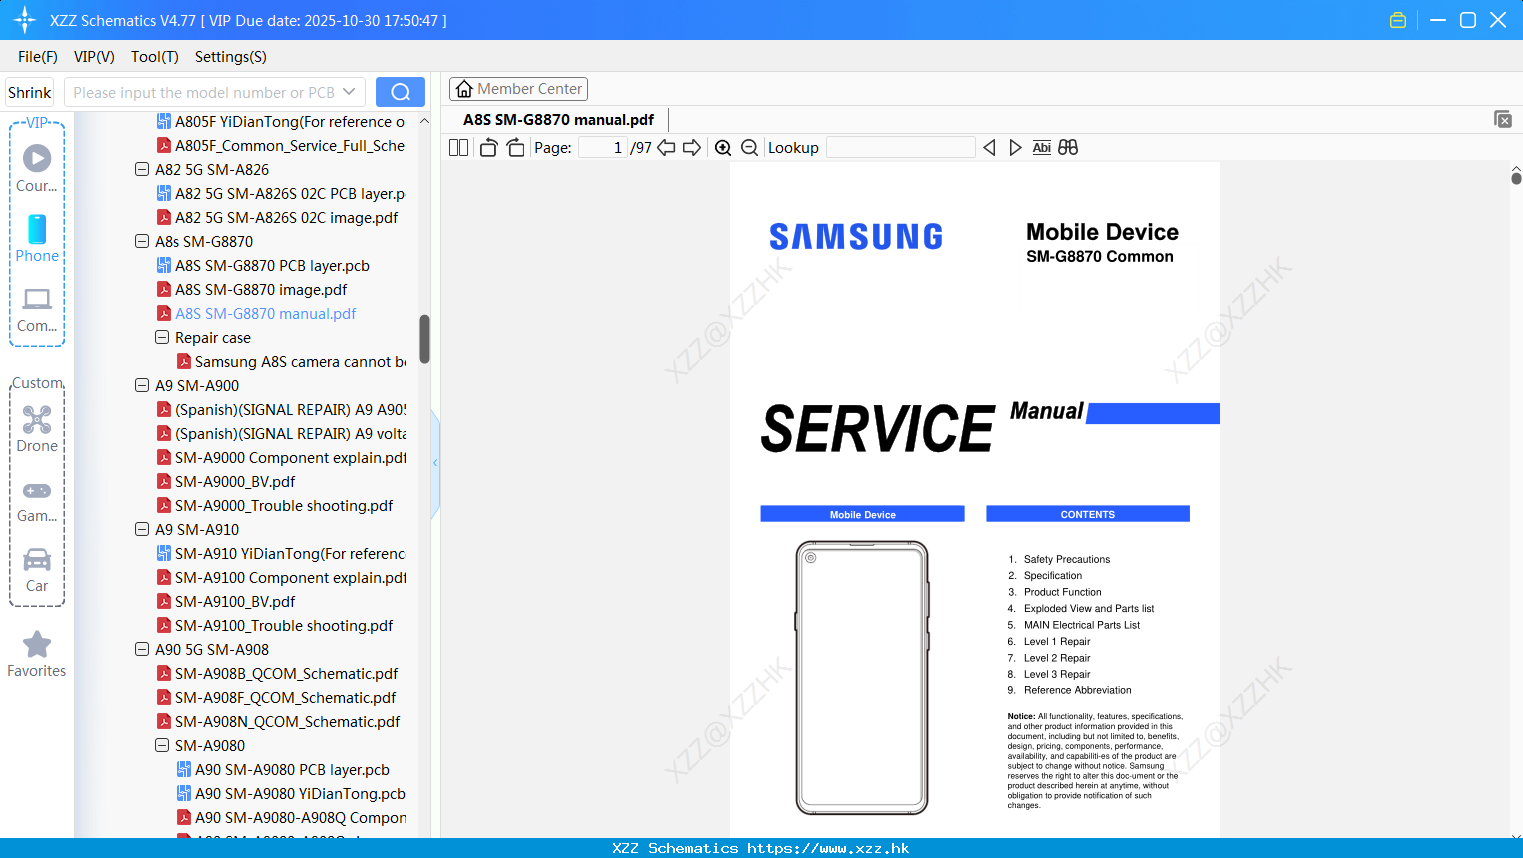This screenshot has height=858, width=1523.
Task: Collapse the A9 SM-A910 node
Action: tap(142, 530)
